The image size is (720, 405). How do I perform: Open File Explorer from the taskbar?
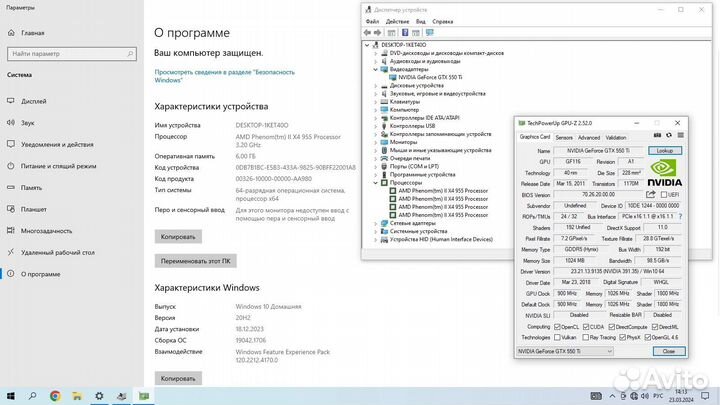77,396
